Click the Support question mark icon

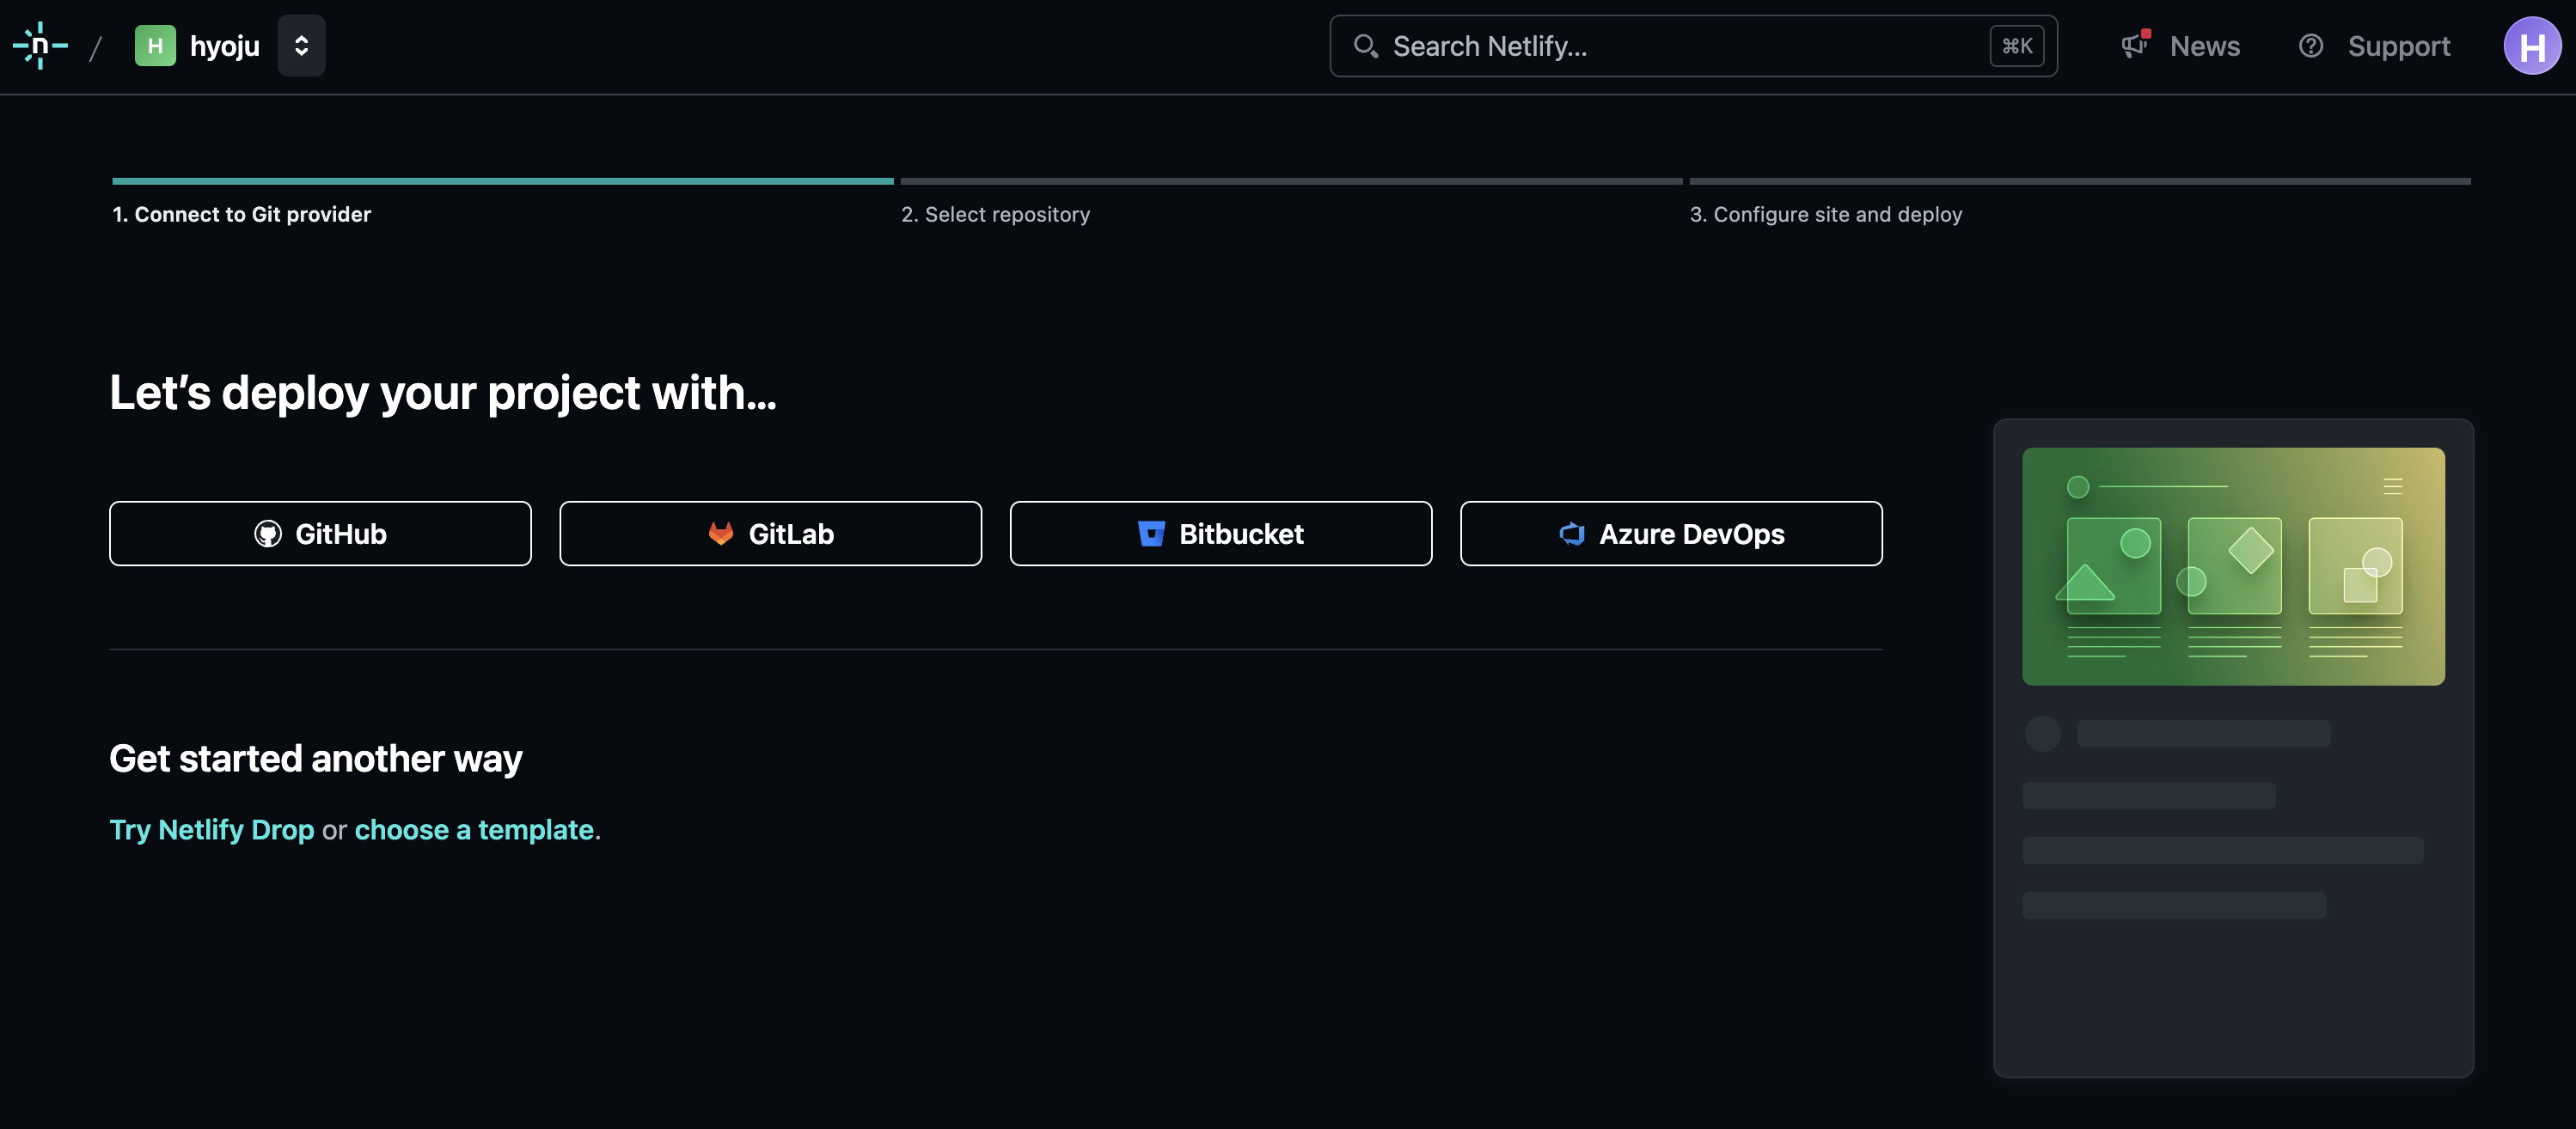[2310, 46]
